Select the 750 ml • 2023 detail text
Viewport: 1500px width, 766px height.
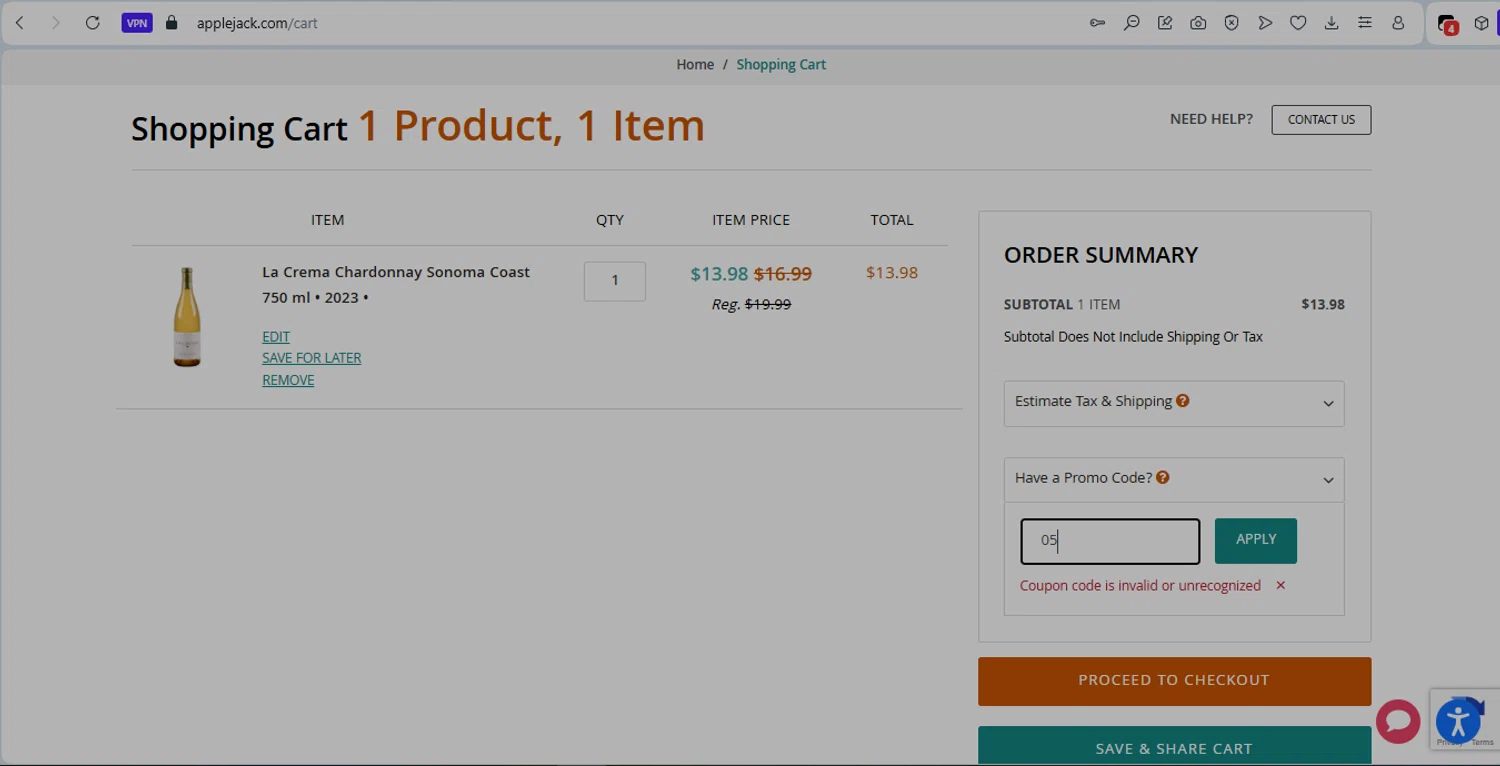(x=315, y=298)
